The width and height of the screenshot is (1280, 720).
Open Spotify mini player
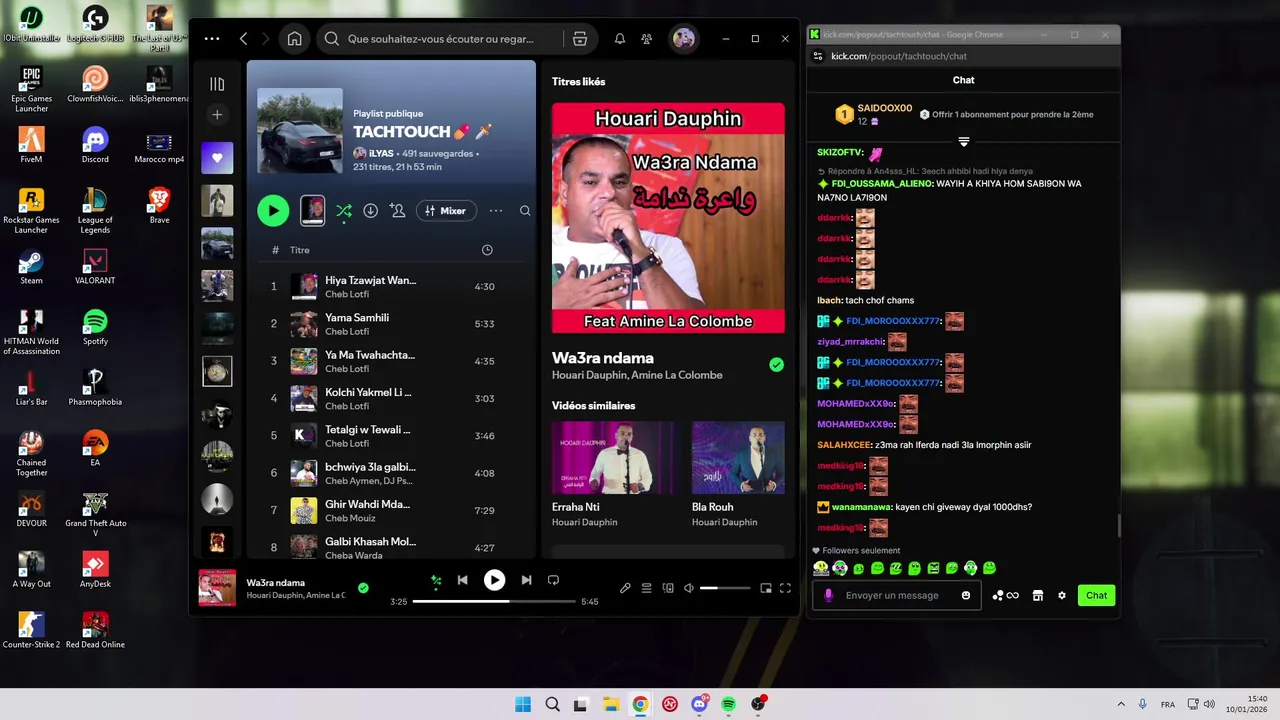pyautogui.click(x=766, y=588)
